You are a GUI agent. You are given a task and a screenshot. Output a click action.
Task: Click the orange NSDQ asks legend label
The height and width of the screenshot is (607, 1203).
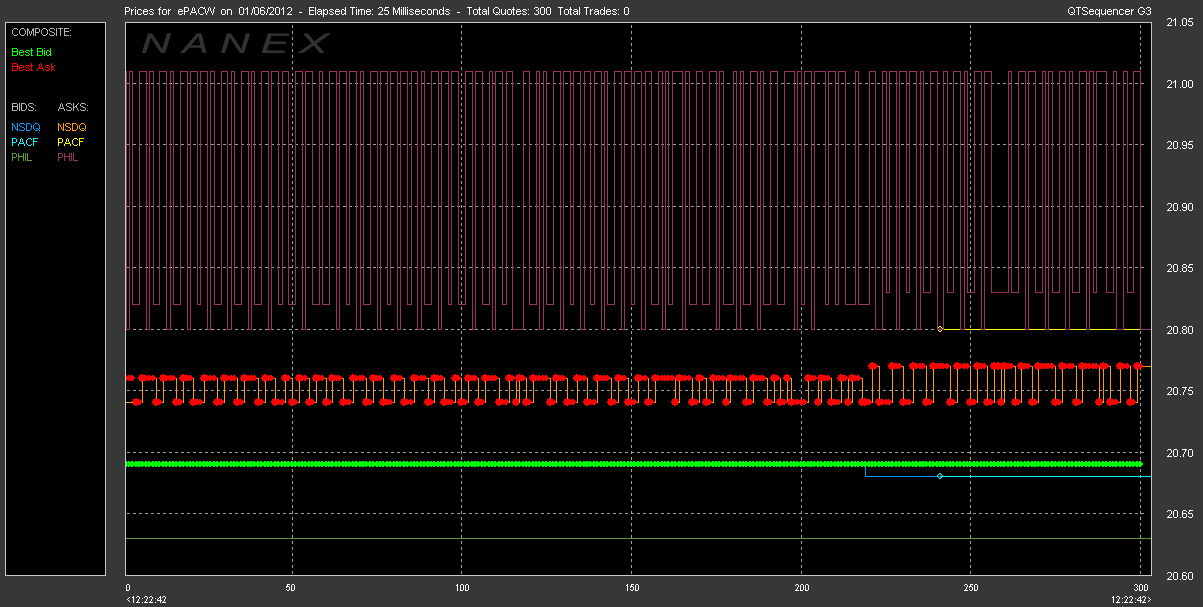(x=72, y=127)
